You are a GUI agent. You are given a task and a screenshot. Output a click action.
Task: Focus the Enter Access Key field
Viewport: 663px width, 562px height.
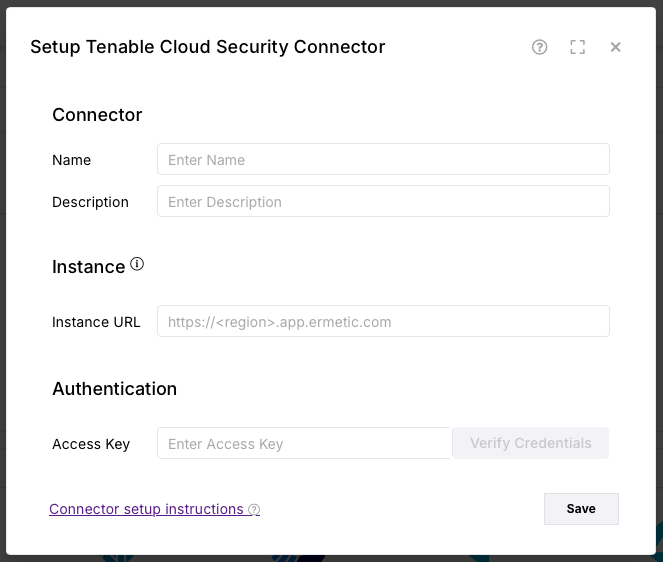304,443
